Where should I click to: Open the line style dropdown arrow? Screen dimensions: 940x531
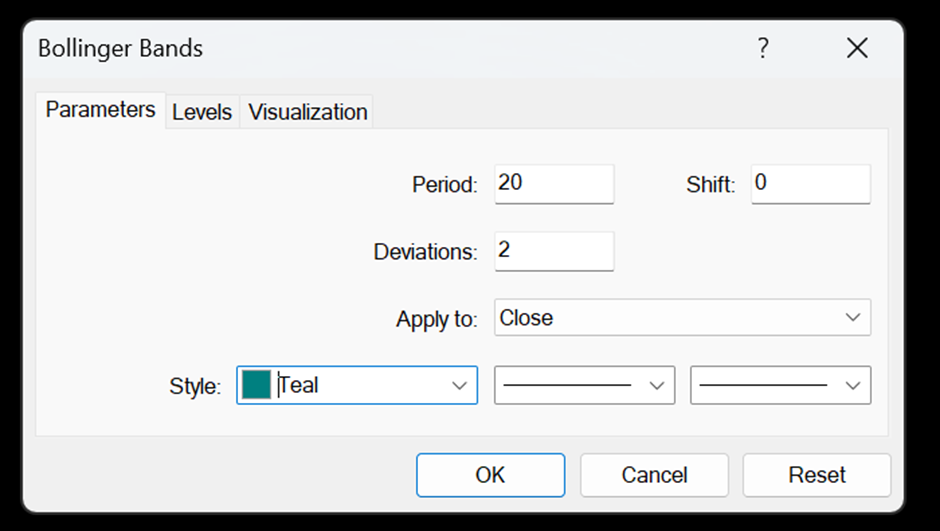tap(657, 385)
